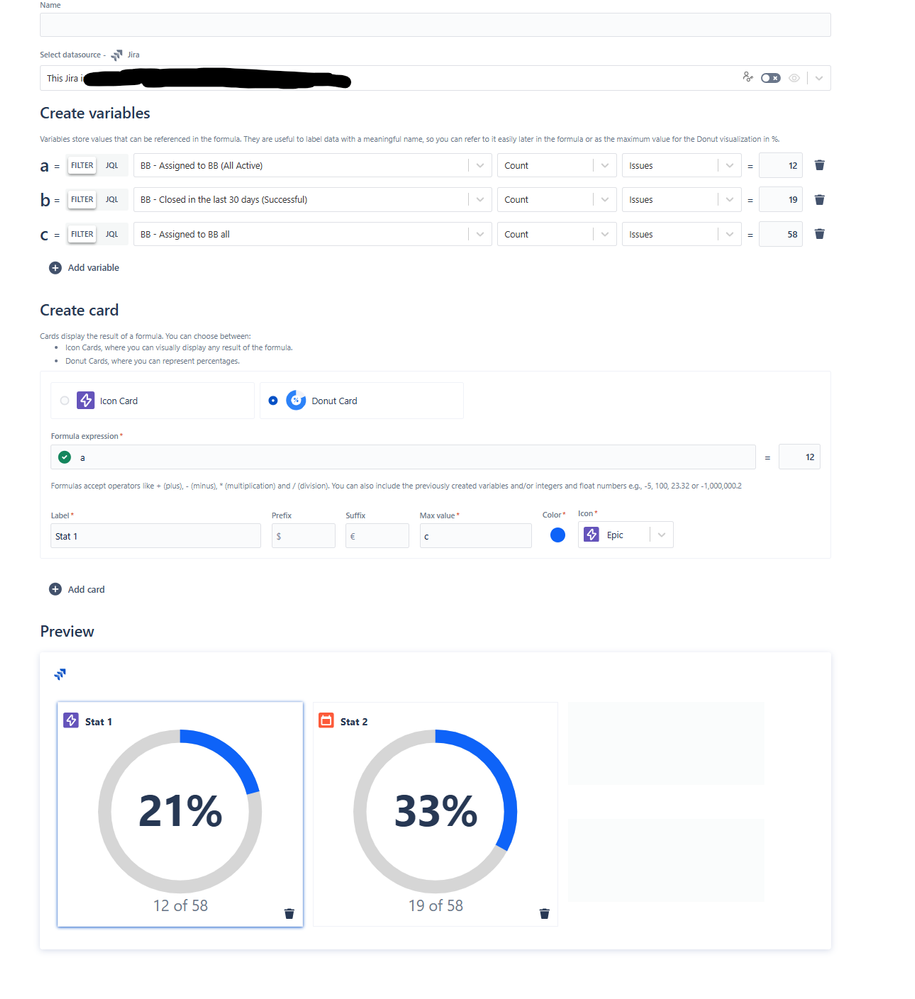Screen dimensions: 915x999
Task: Click the 21% donut value
Action: click(x=180, y=811)
